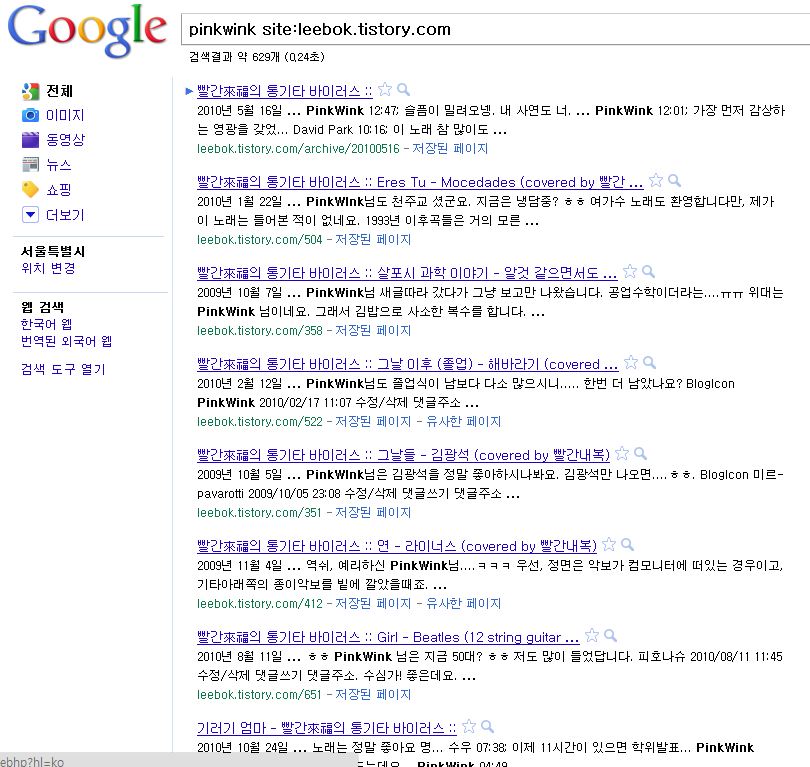Open search tools via 검색 도구 열기
The height and width of the screenshot is (767, 810).
click(63, 369)
